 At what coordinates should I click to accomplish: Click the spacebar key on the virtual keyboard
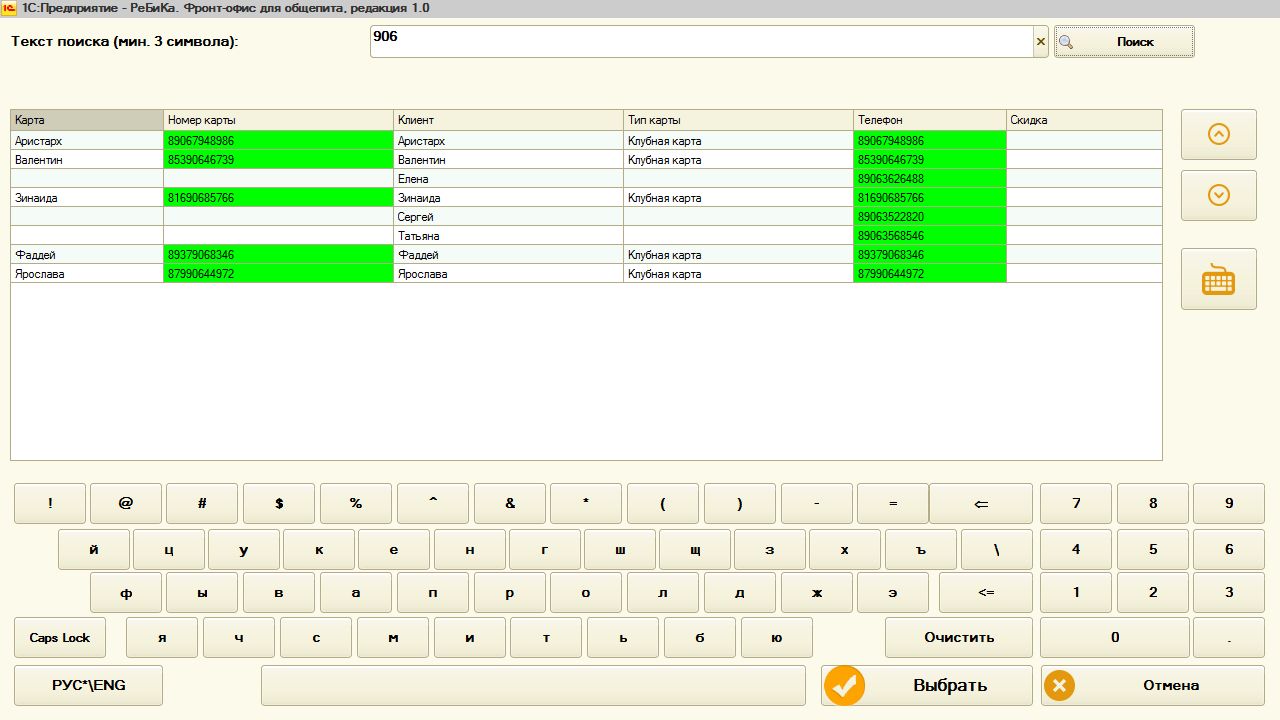533,685
